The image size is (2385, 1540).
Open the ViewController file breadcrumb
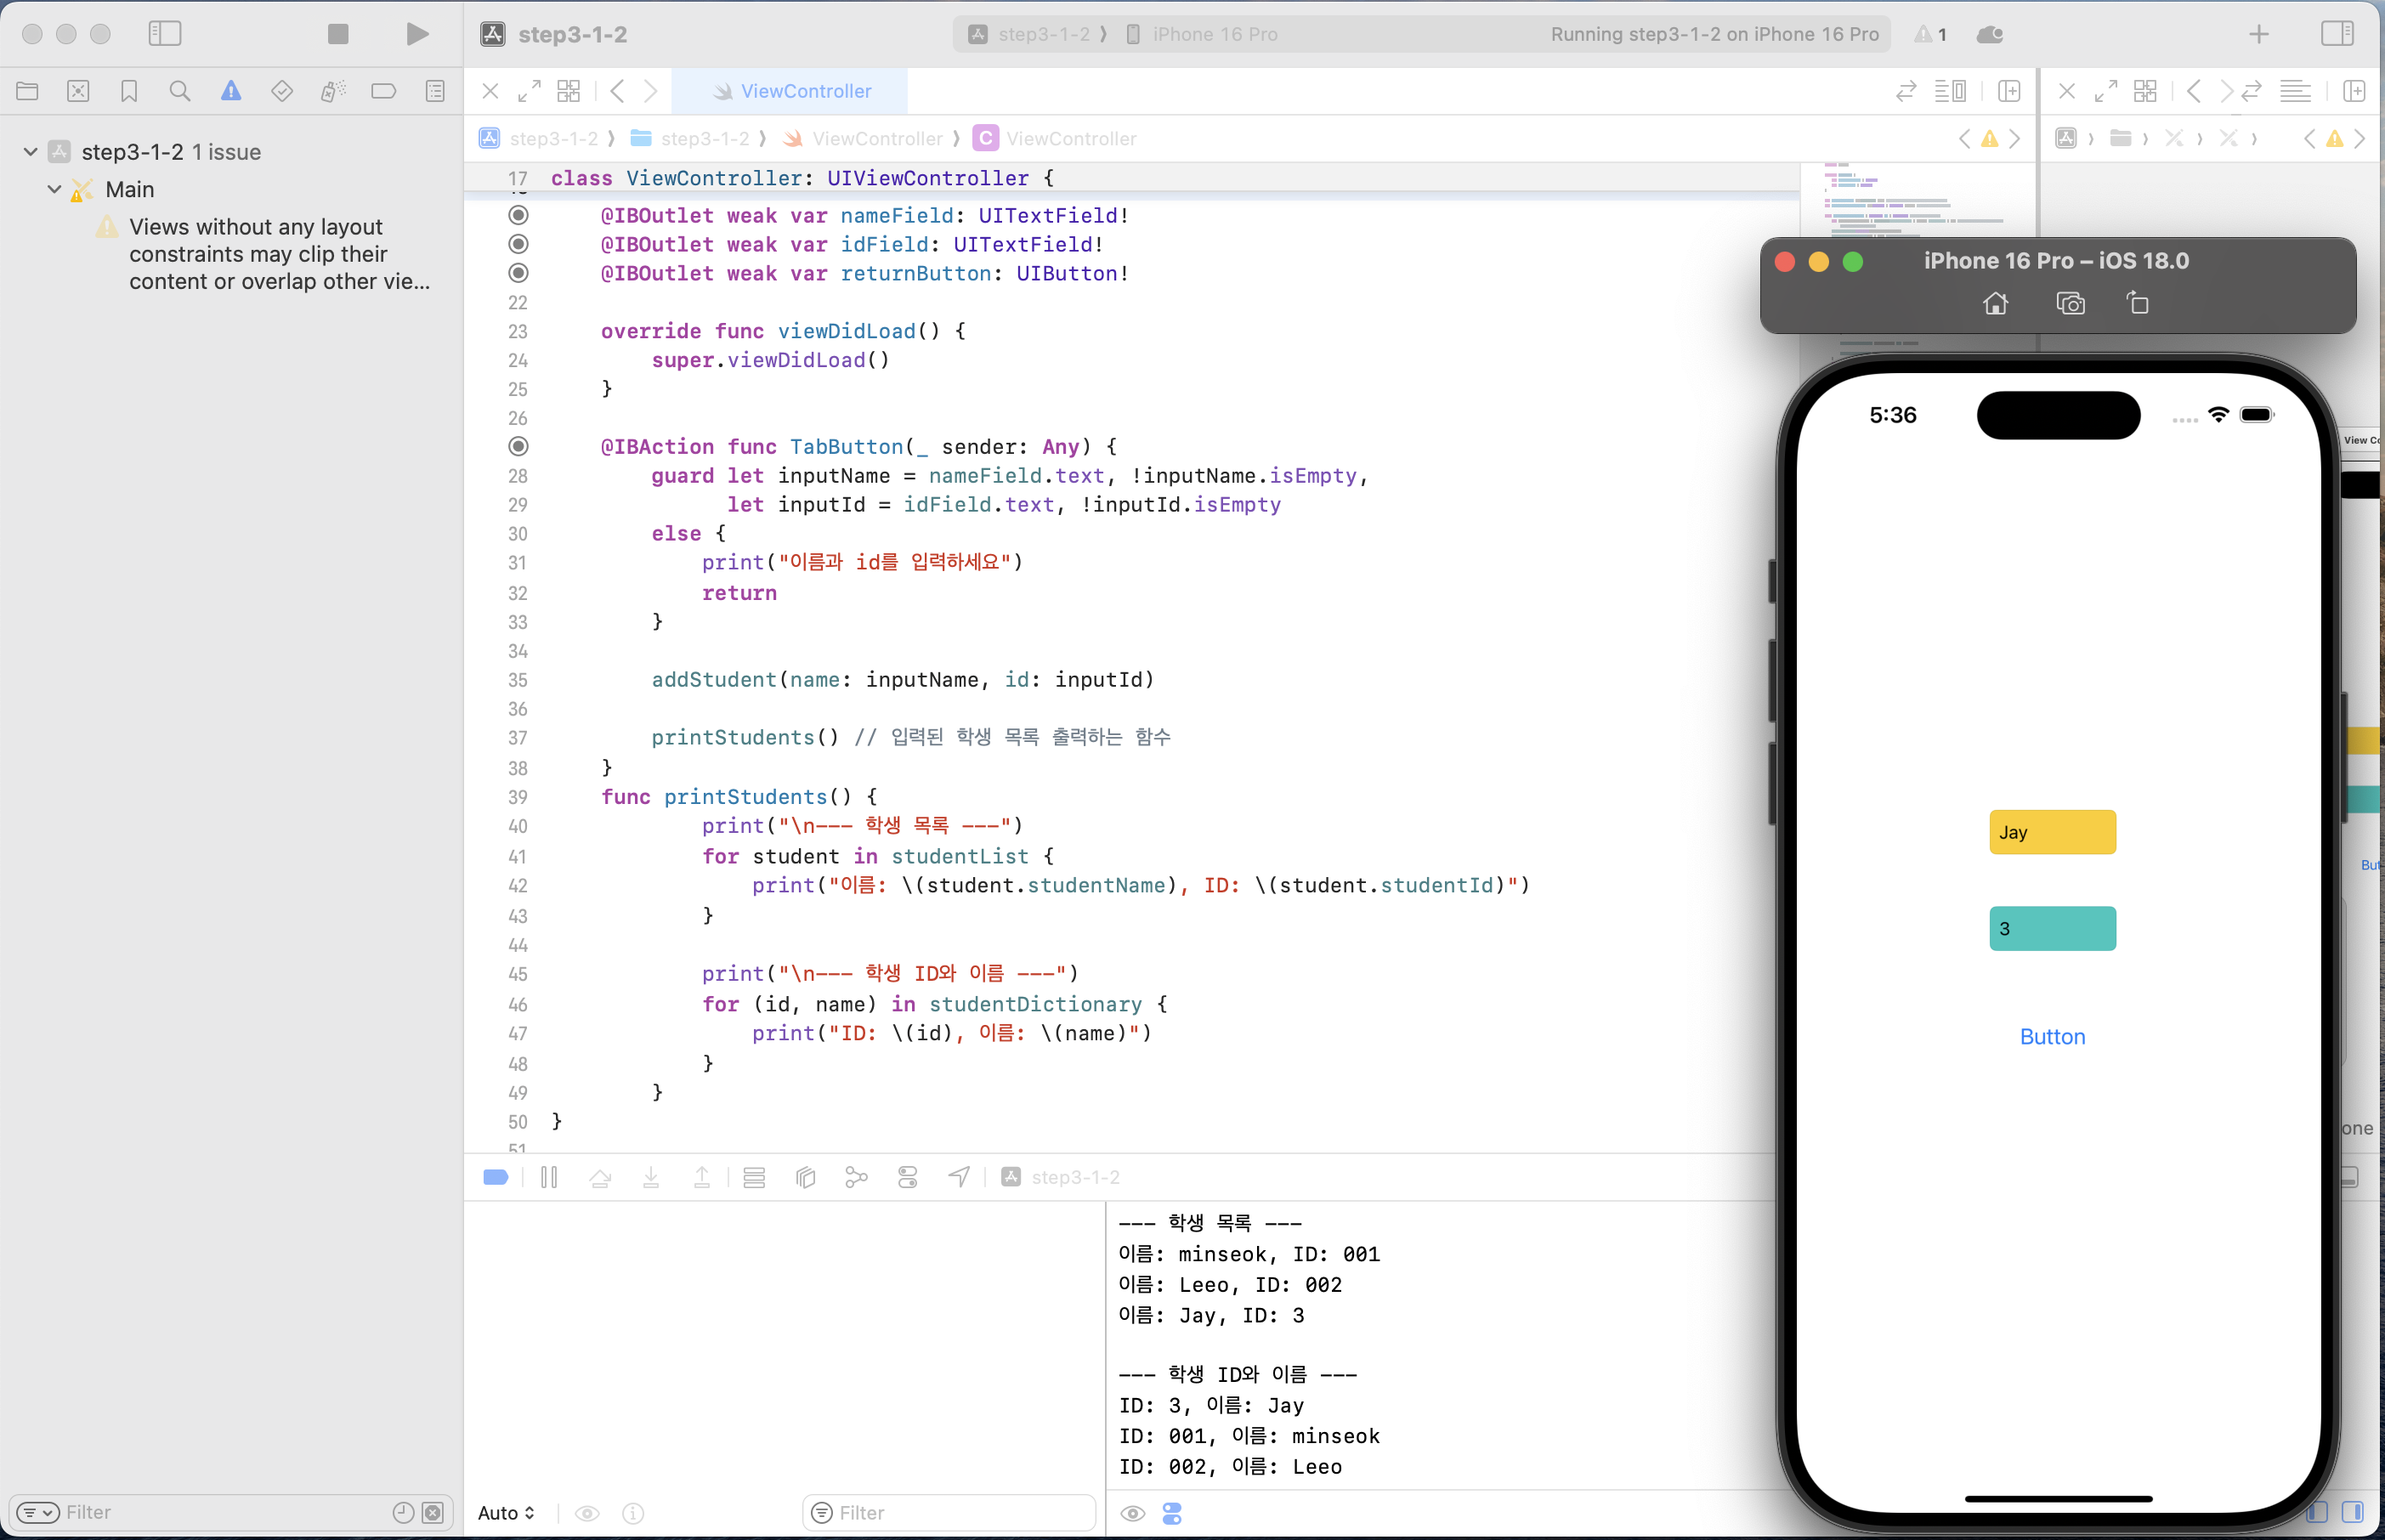863,138
